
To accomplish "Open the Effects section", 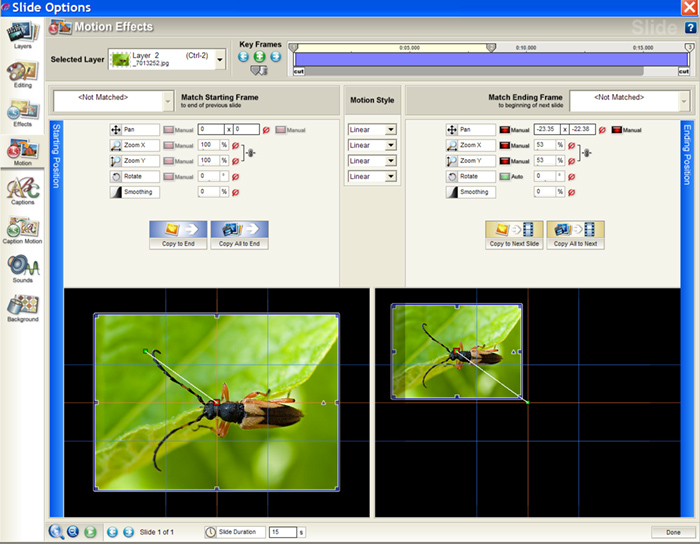I will (22, 113).
